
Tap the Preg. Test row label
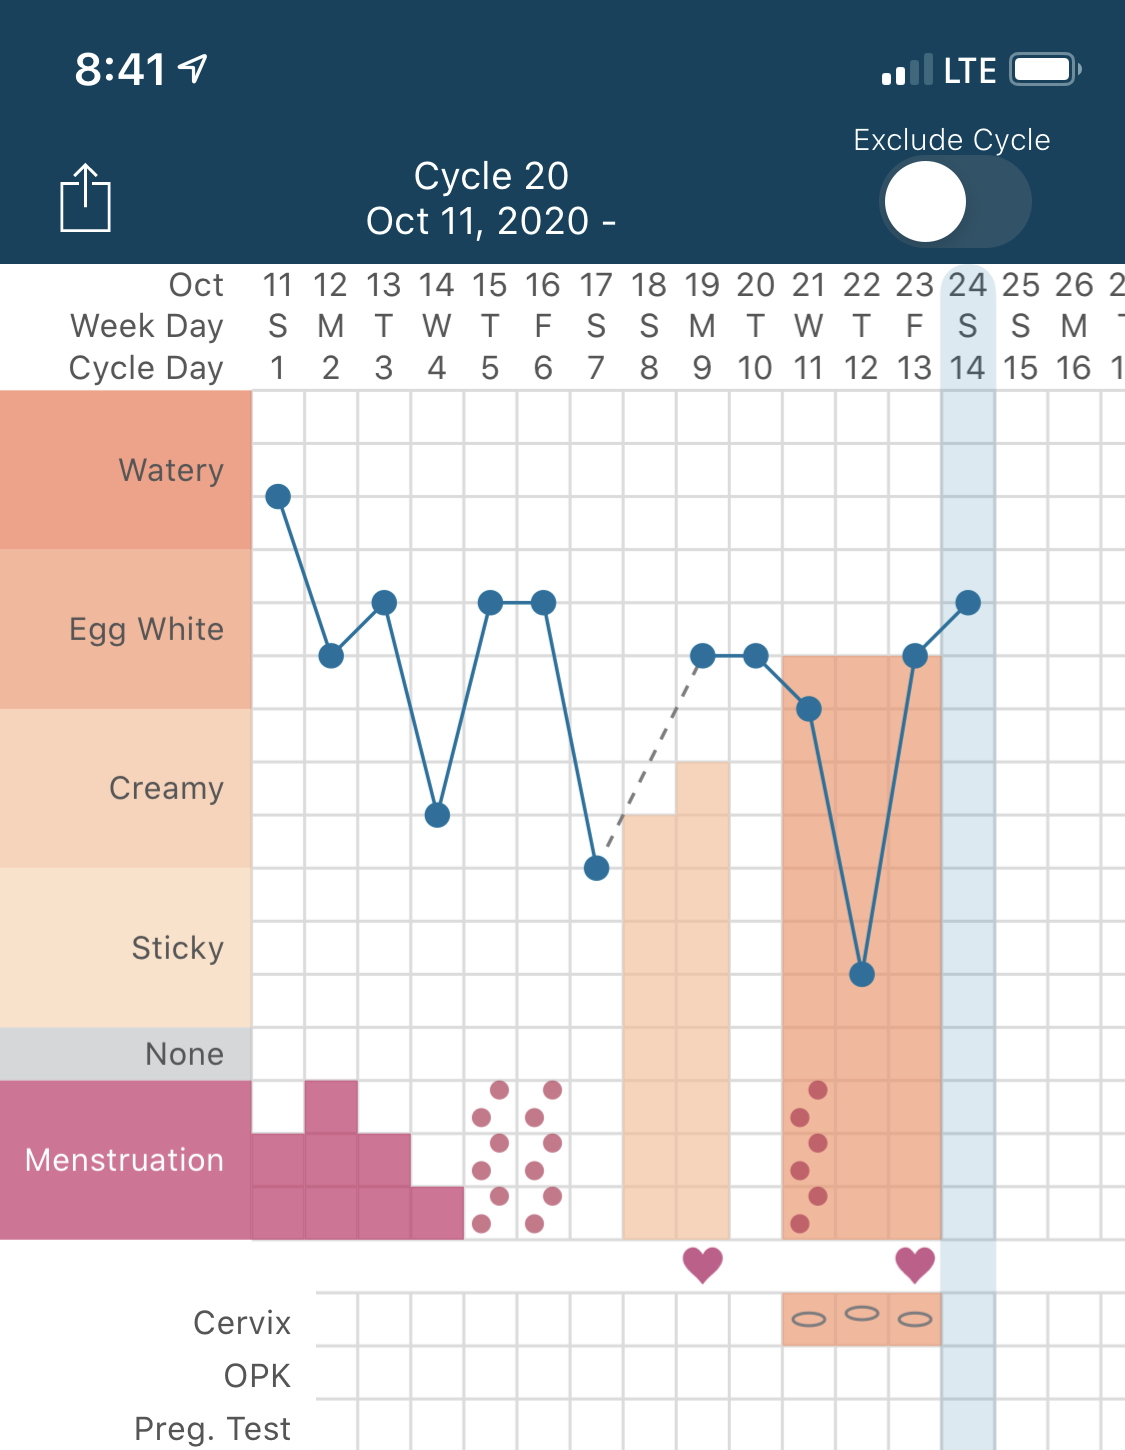coord(212,1429)
